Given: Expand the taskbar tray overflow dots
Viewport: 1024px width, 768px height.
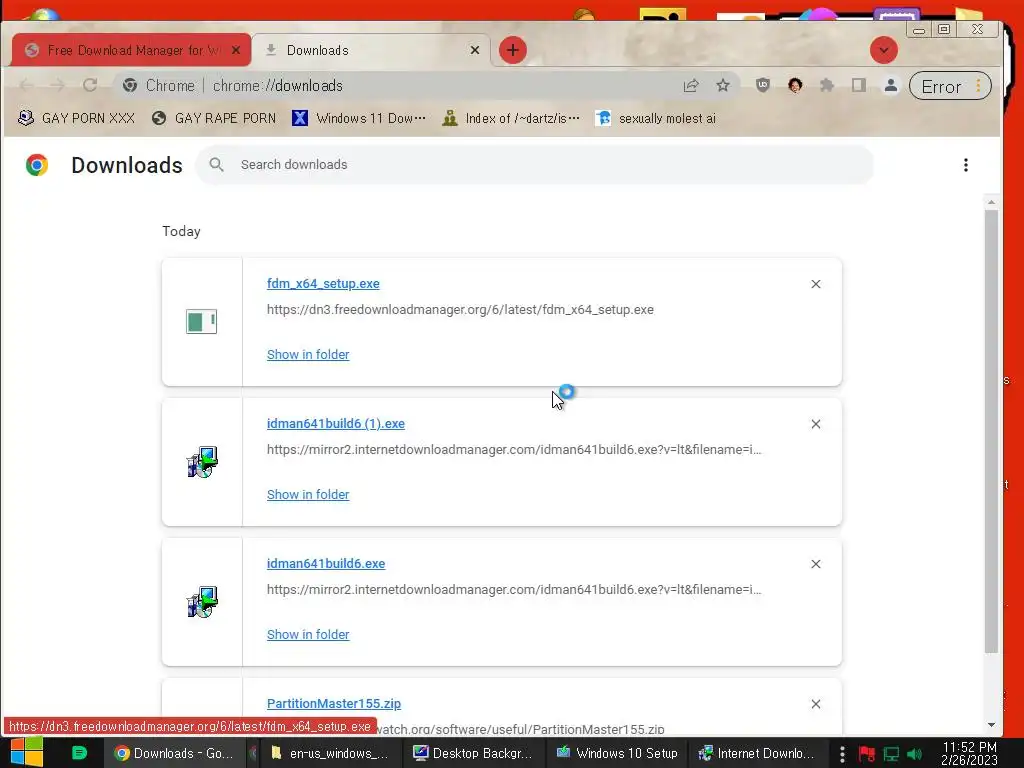Looking at the screenshot, I should (842, 754).
